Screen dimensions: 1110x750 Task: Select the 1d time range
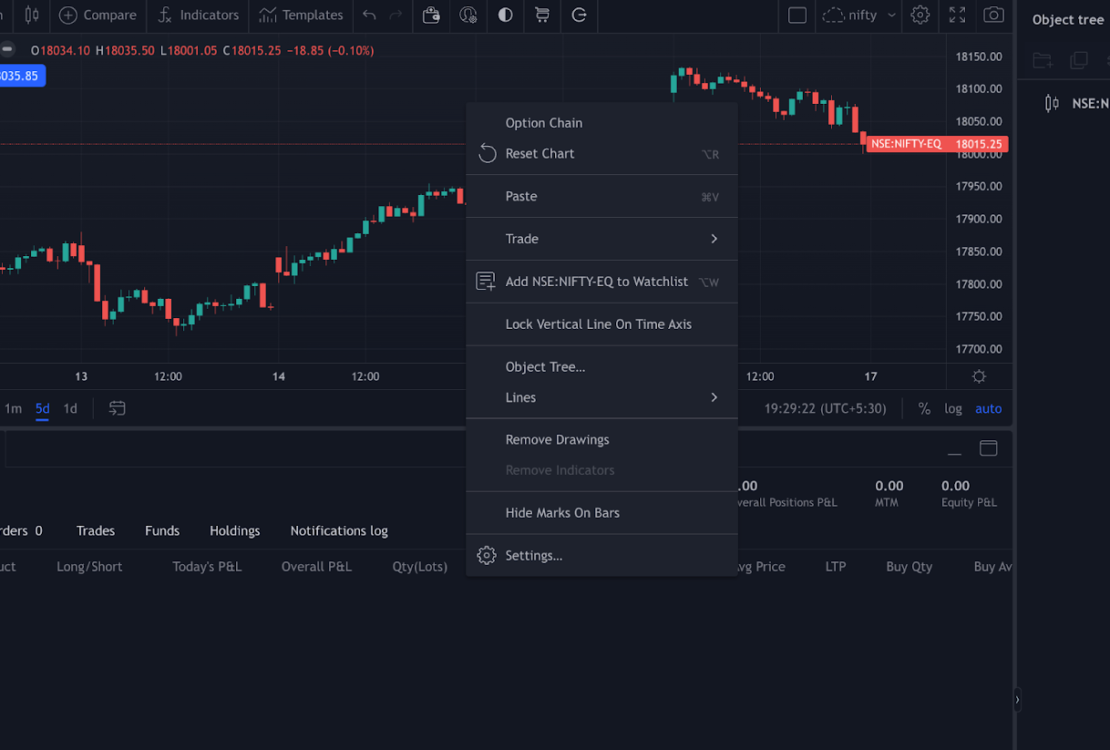click(70, 409)
